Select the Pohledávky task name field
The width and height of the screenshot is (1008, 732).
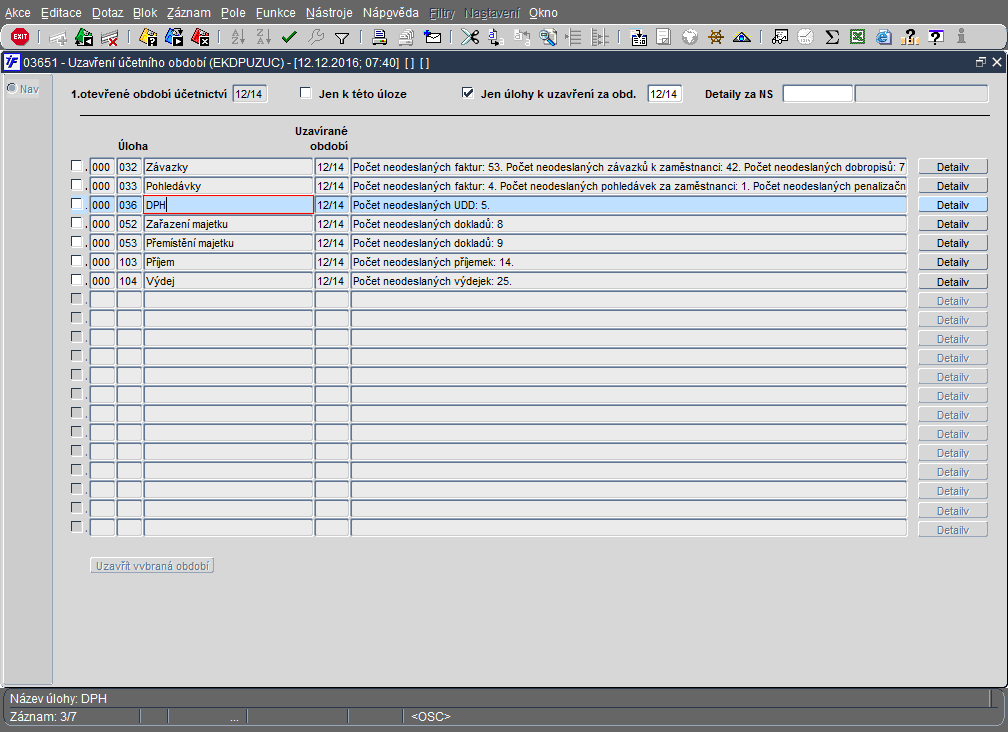pyautogui.click(x=228, y=186)
